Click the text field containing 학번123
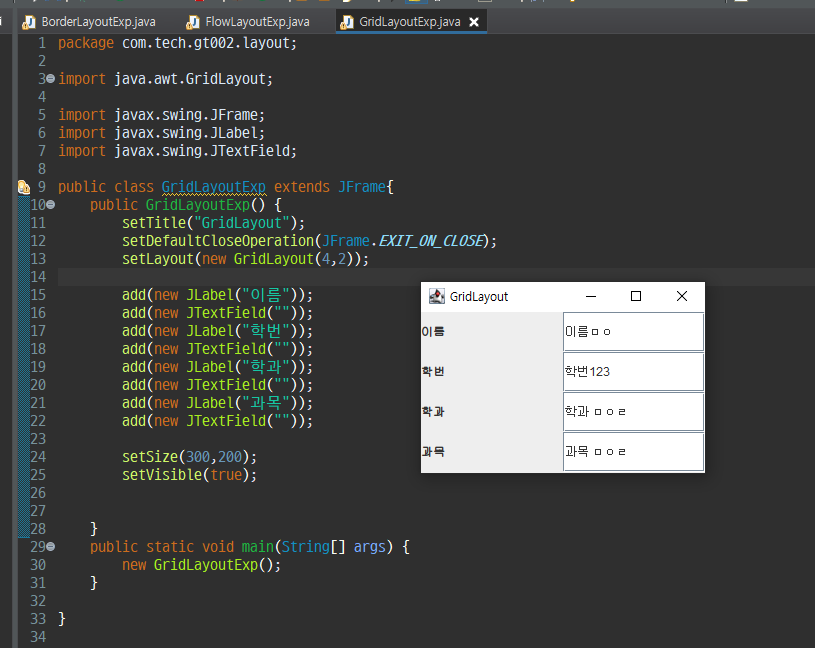Viewport: 815px width, 648px height. (633, 372)
